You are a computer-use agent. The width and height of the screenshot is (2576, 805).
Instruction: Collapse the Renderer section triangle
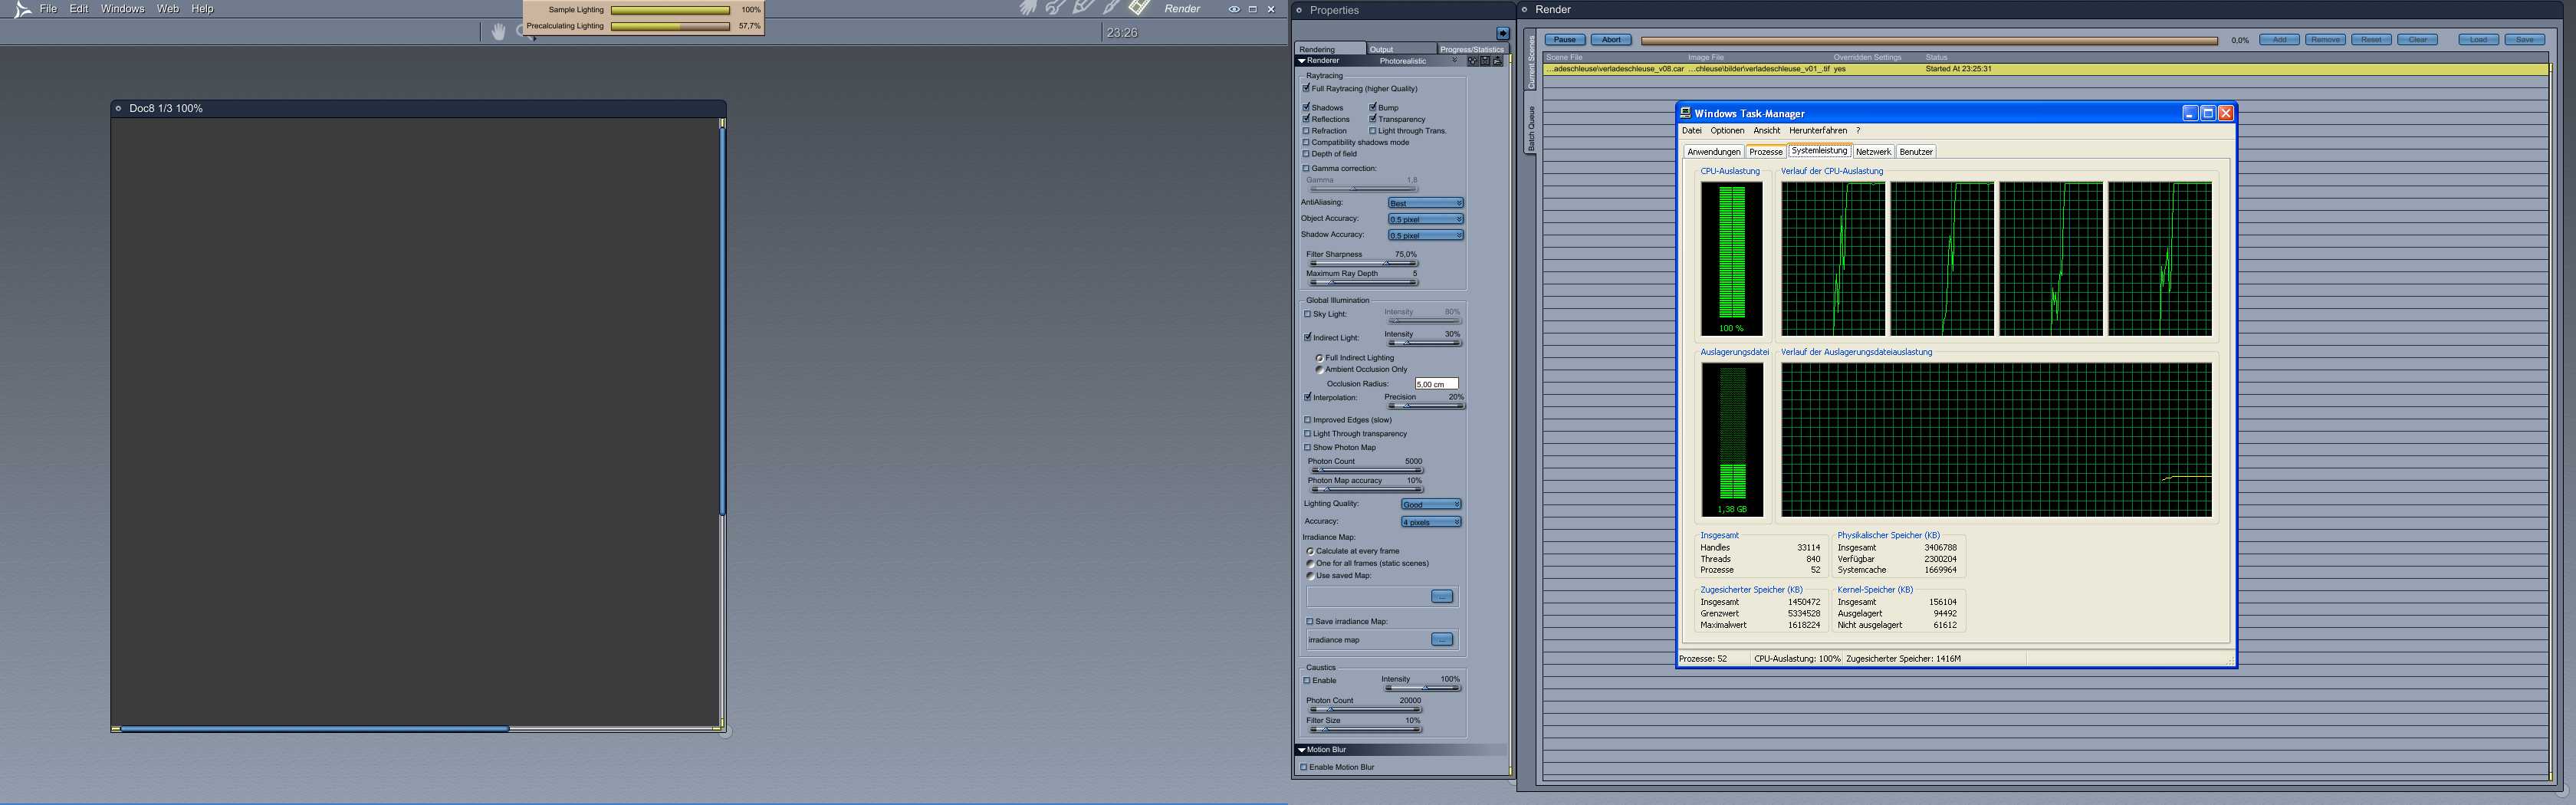click(x=1301, y=61)
